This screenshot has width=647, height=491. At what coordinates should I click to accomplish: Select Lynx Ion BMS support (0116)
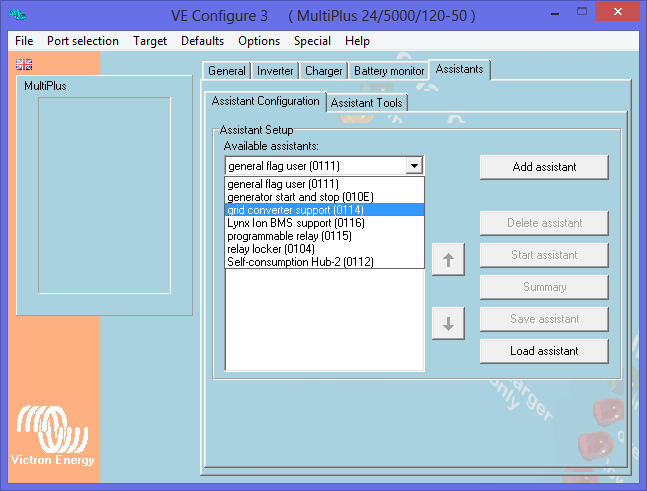pos(295,223)
